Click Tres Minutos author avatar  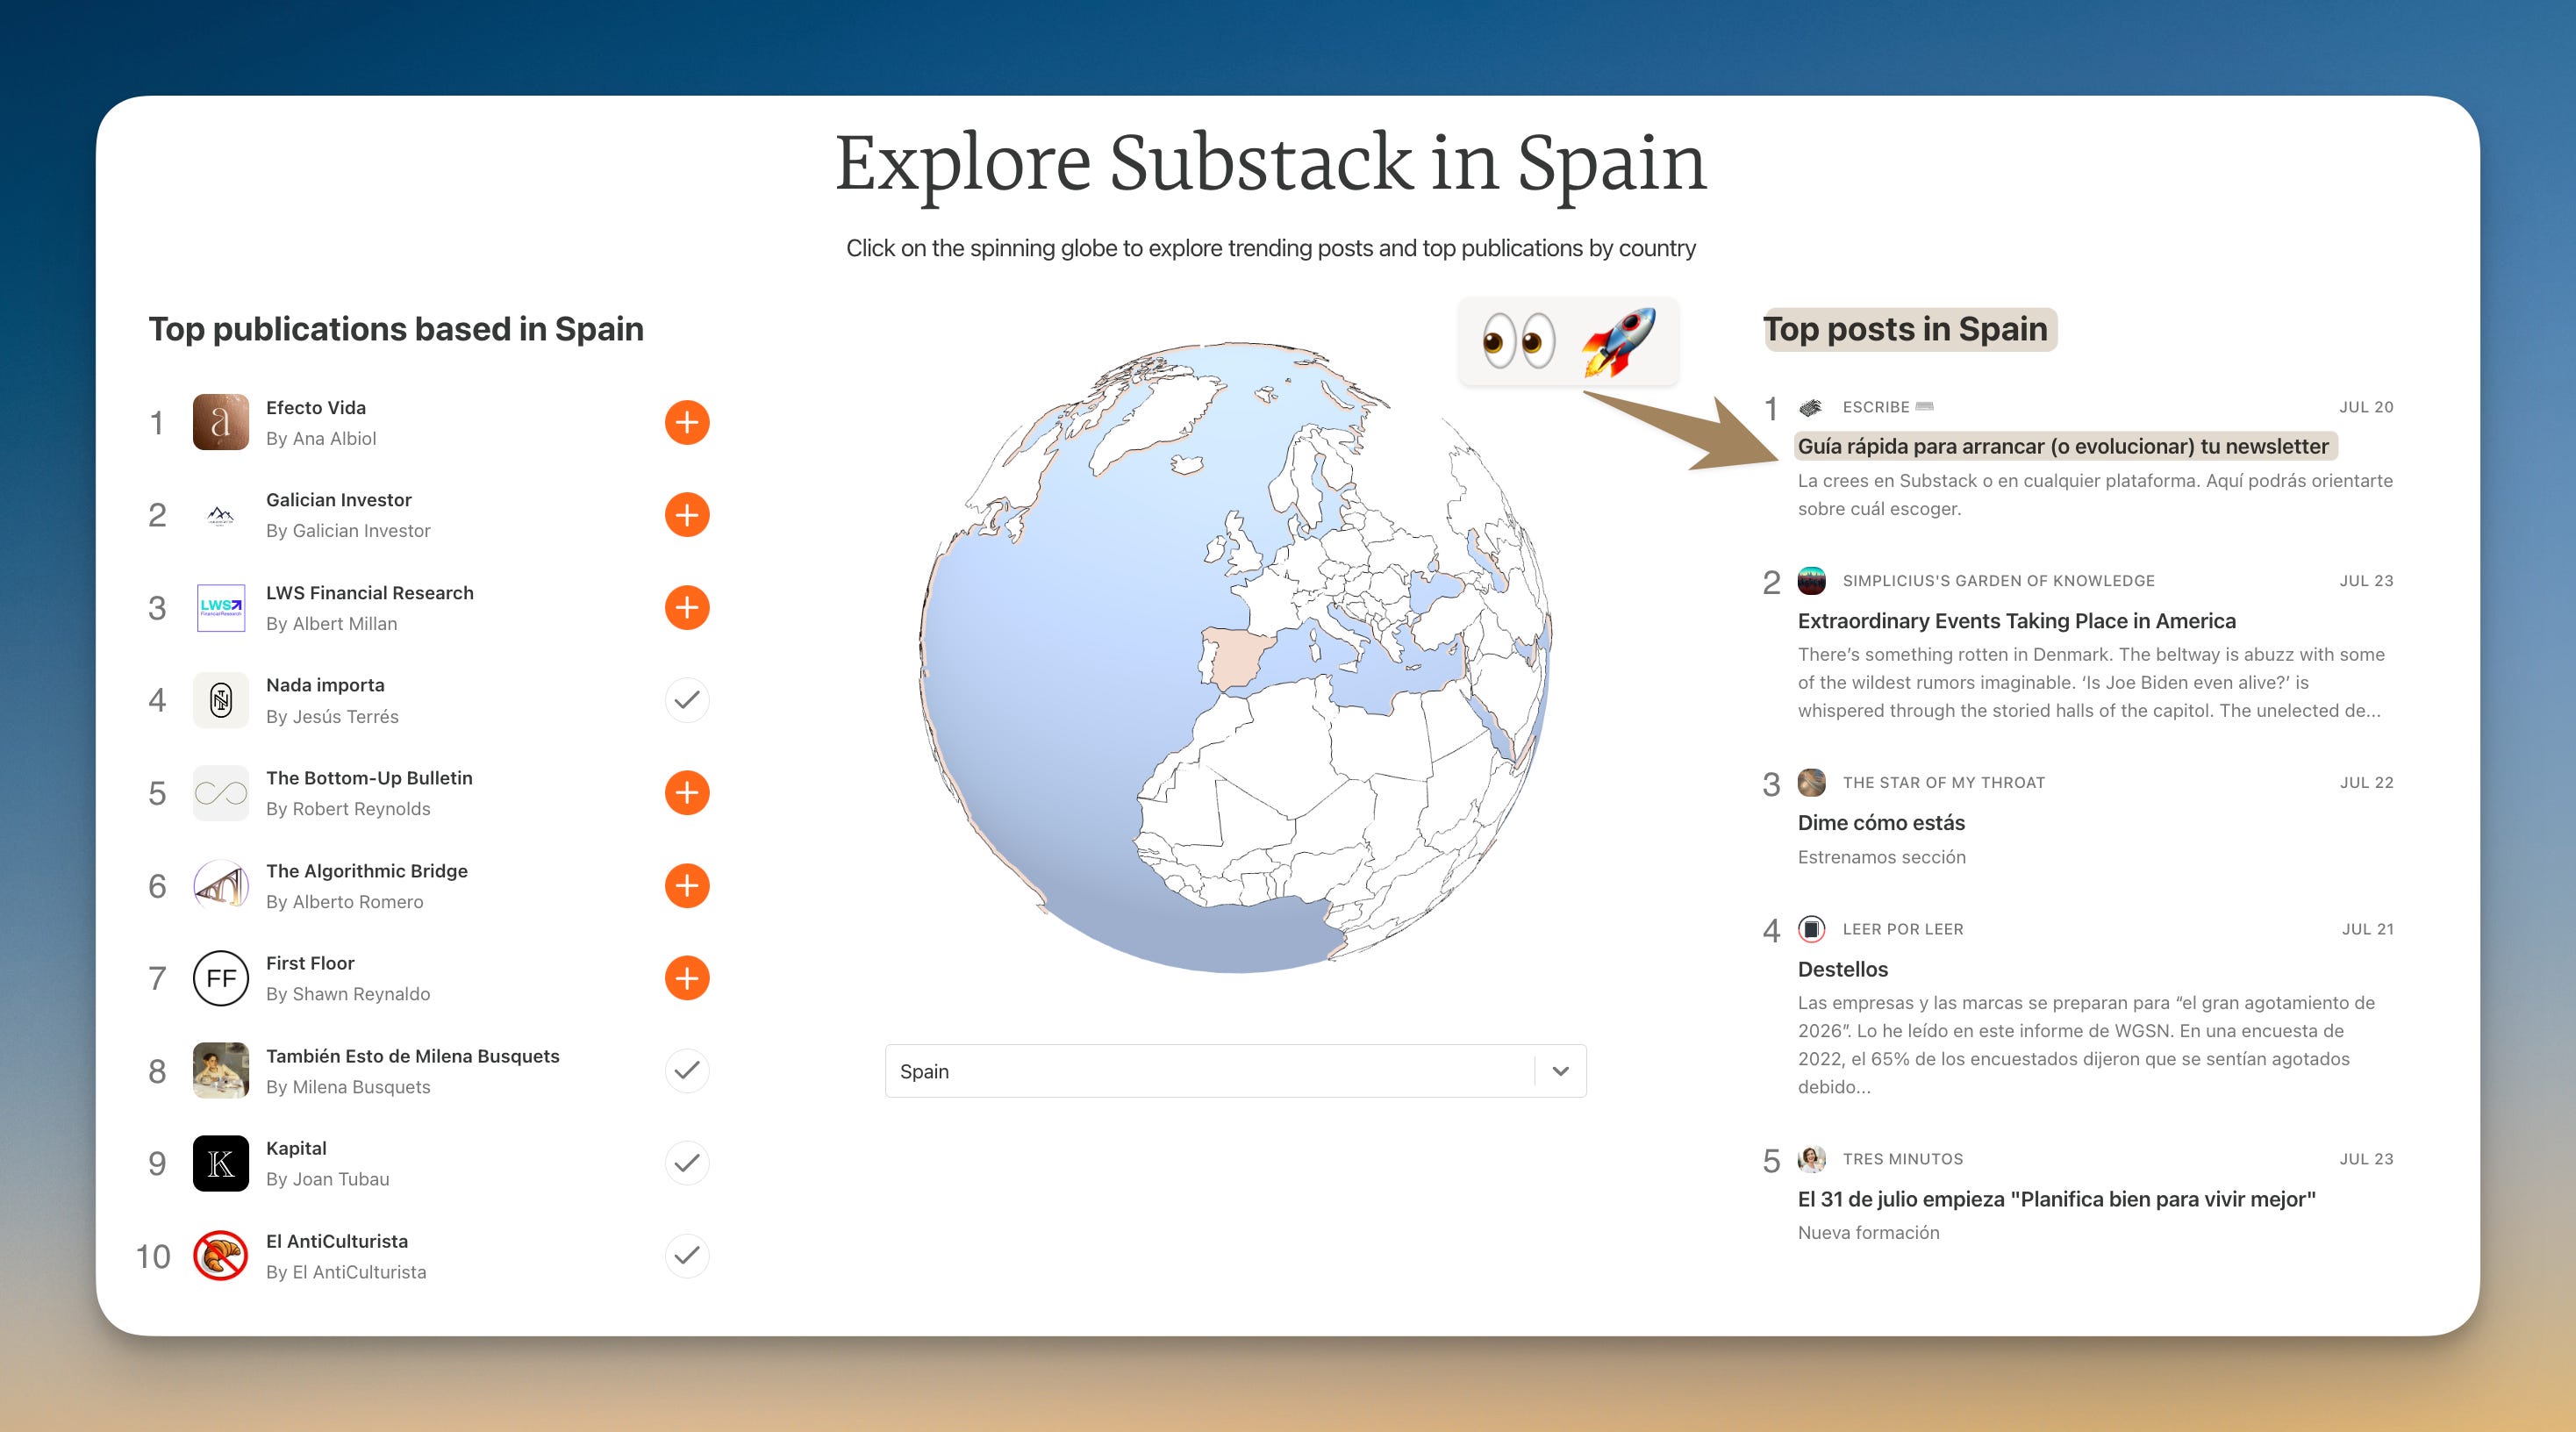pyautogui.click(x=1811, y=1159)
